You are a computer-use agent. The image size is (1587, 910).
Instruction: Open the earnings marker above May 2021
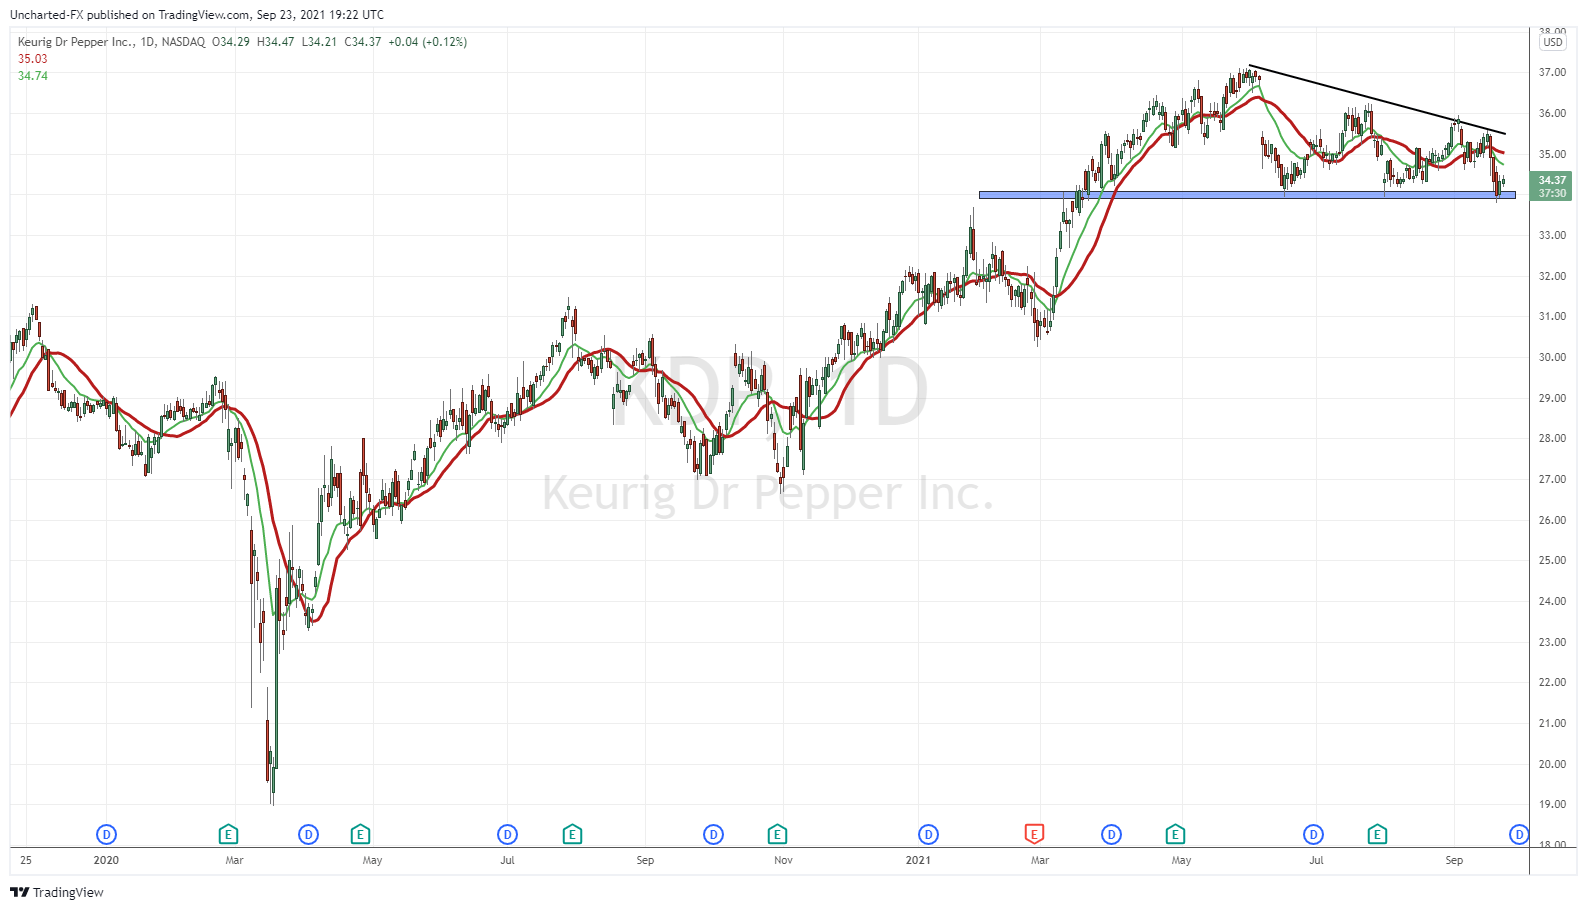coord(1175,834)
